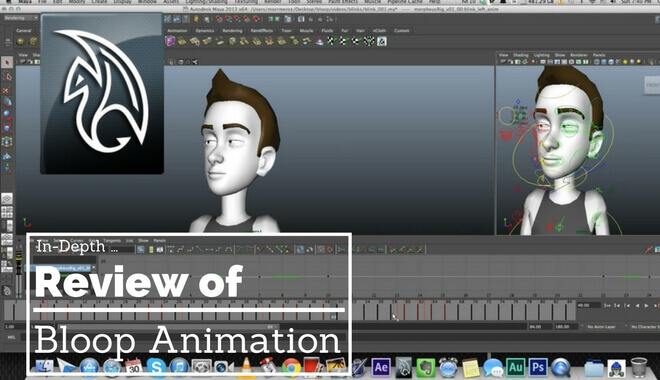Open the No Anim Layer dropdown
This screenshot has height=380, width=660.
pyautogui.click(x=602, y=327)
